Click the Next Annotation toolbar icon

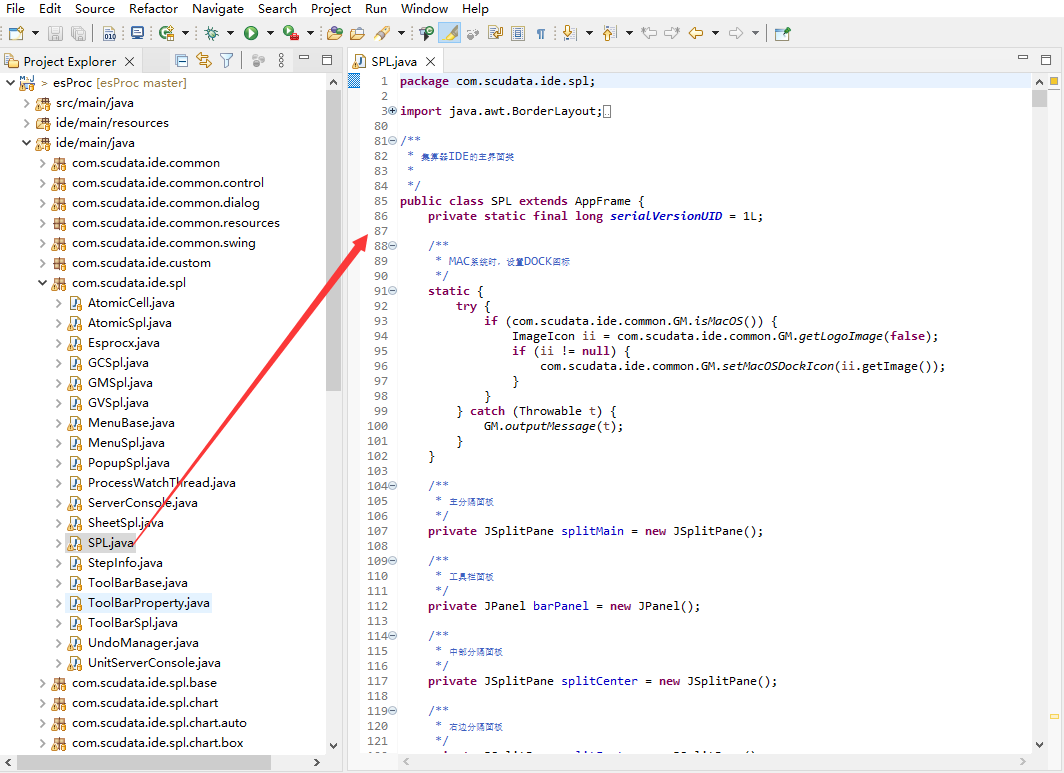(569, 33)
